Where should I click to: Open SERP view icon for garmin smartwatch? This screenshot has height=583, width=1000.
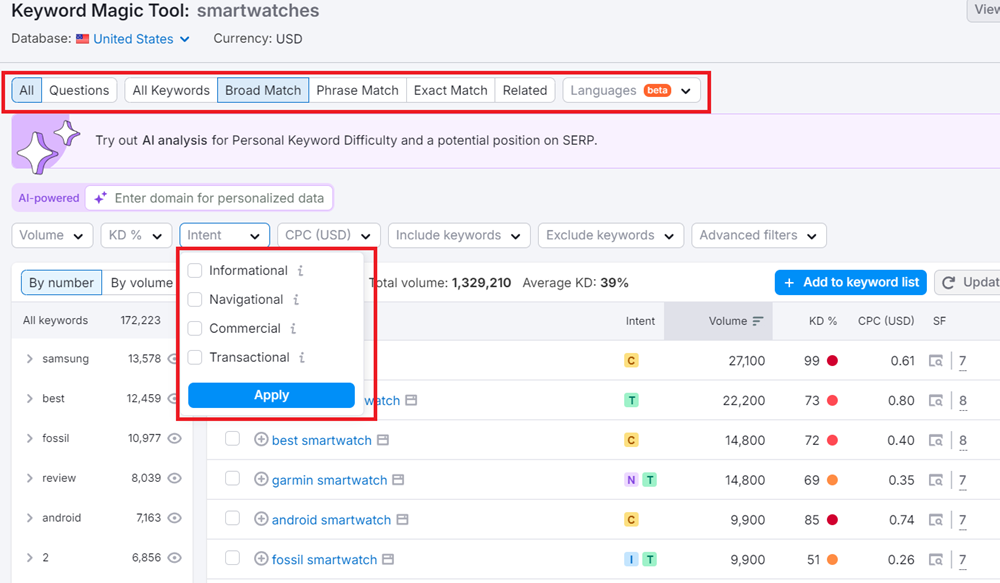398,480
